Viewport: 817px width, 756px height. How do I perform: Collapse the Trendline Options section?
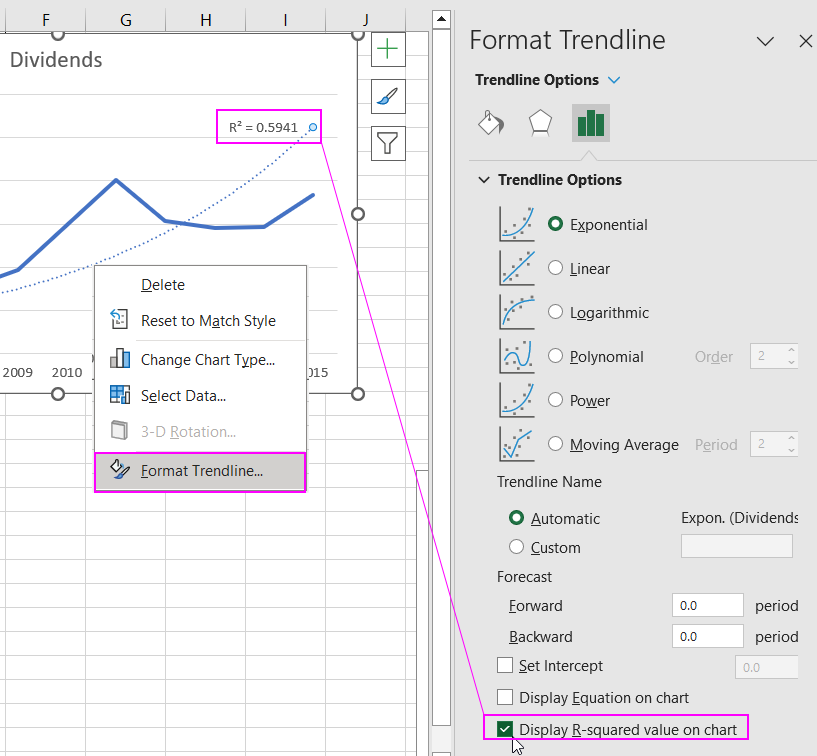tap(484, 180)
